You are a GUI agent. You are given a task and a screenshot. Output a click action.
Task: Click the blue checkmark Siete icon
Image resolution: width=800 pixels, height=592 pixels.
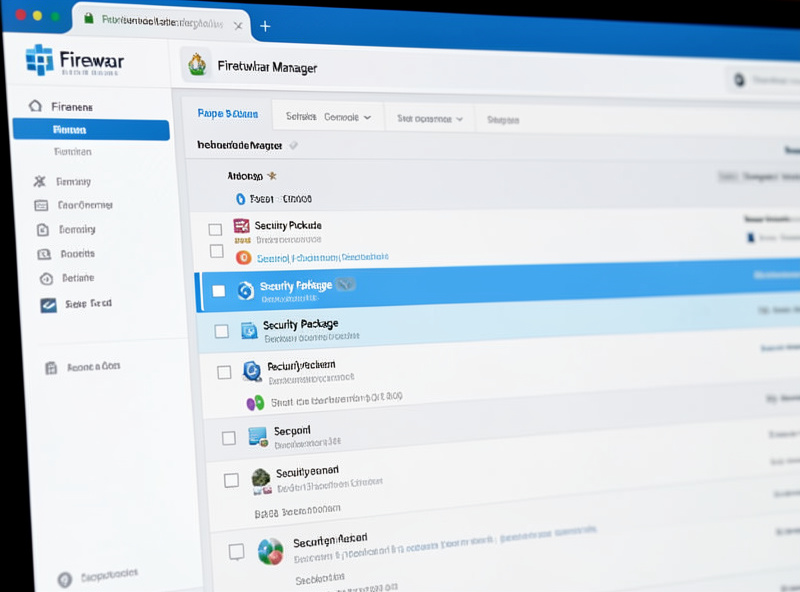[48, 305]
